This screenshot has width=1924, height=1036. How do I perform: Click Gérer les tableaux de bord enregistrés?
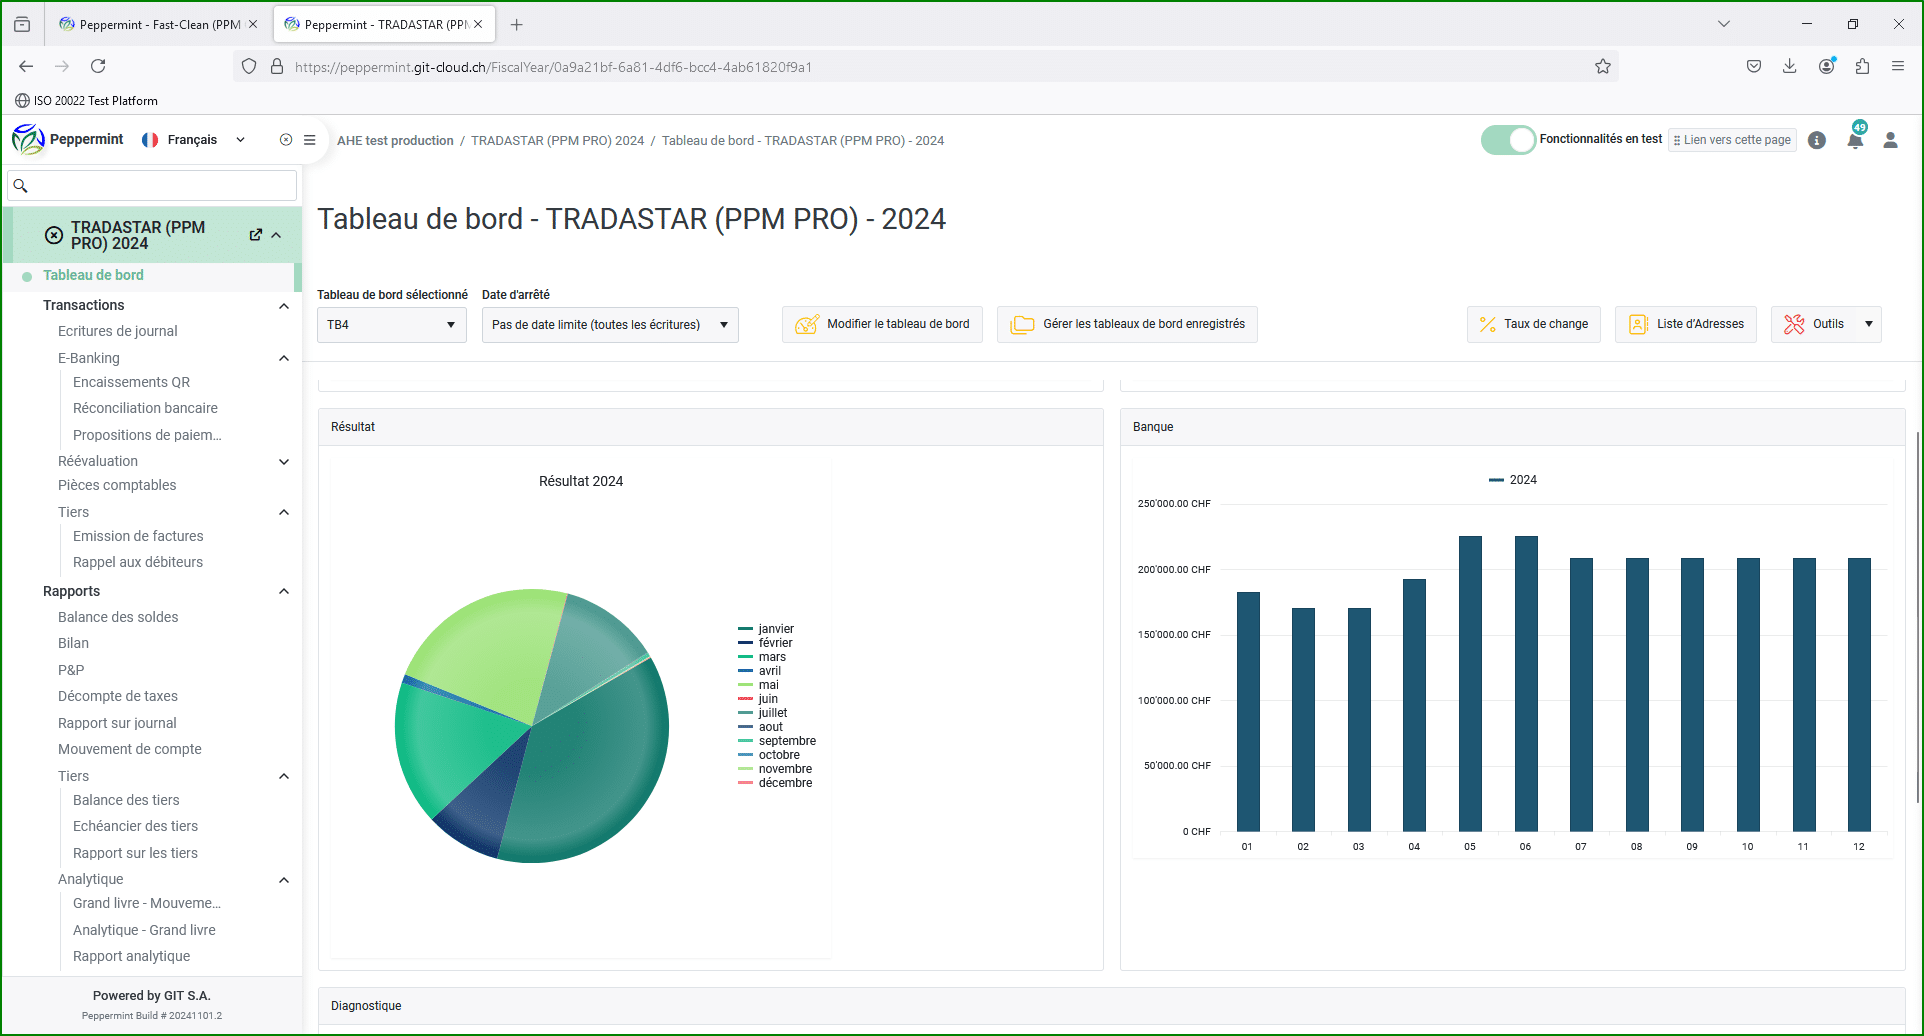pos(1127,324)
